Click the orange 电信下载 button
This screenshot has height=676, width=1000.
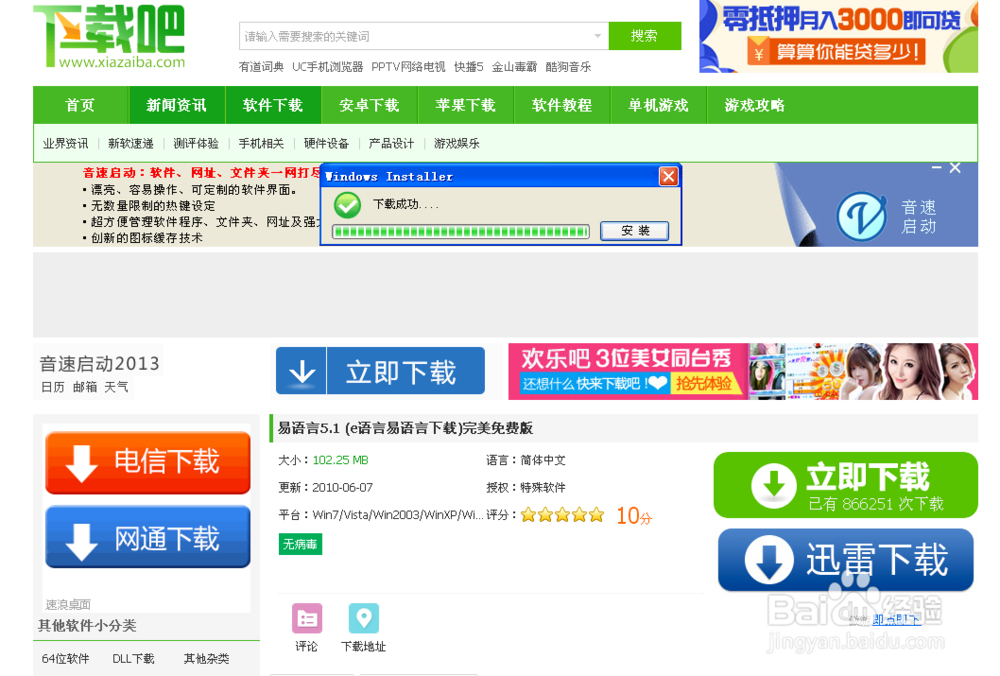click(x=148, y=462)
